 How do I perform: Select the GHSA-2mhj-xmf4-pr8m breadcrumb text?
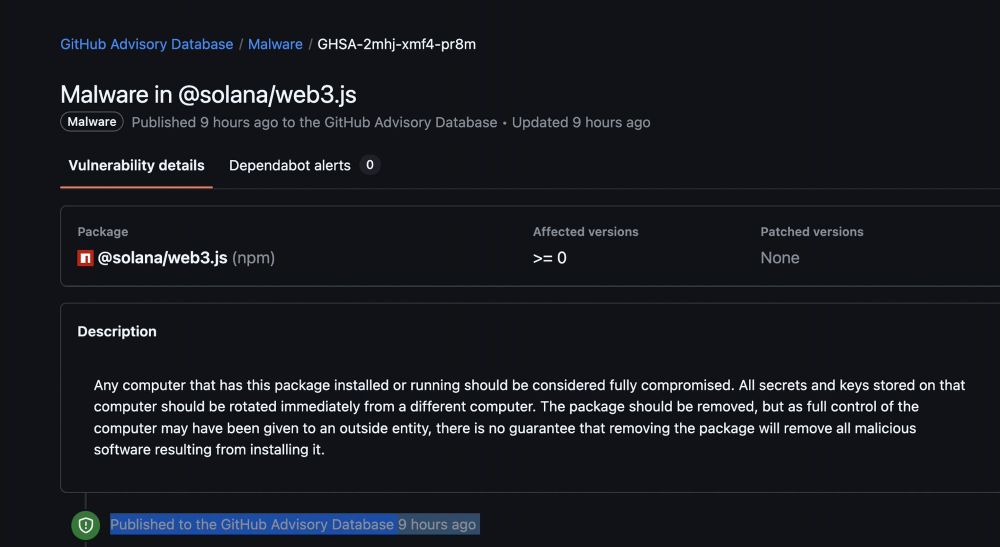[x=397, y=44]
